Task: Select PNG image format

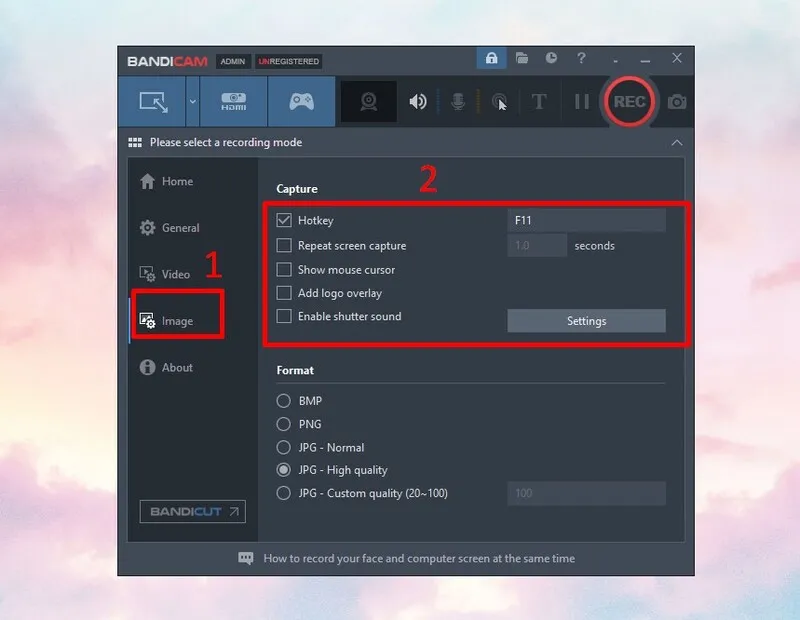Action: tap(284, 424)
